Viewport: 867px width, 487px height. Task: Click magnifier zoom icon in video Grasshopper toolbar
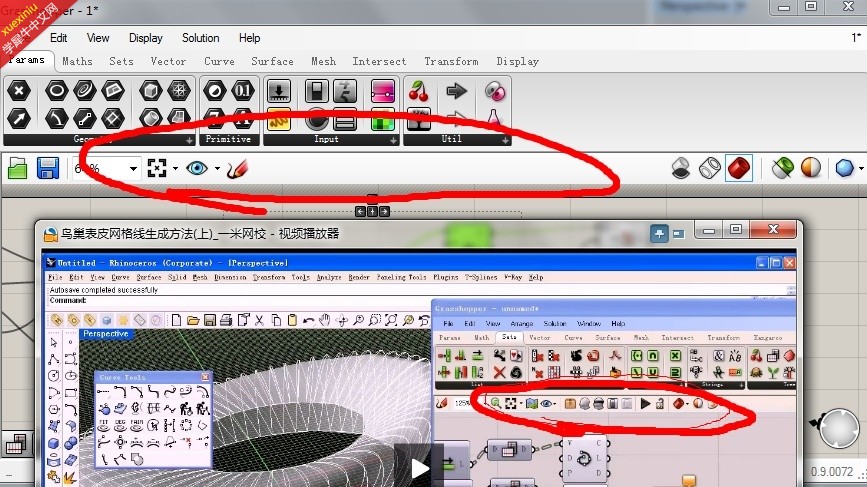tap(495, 404)
